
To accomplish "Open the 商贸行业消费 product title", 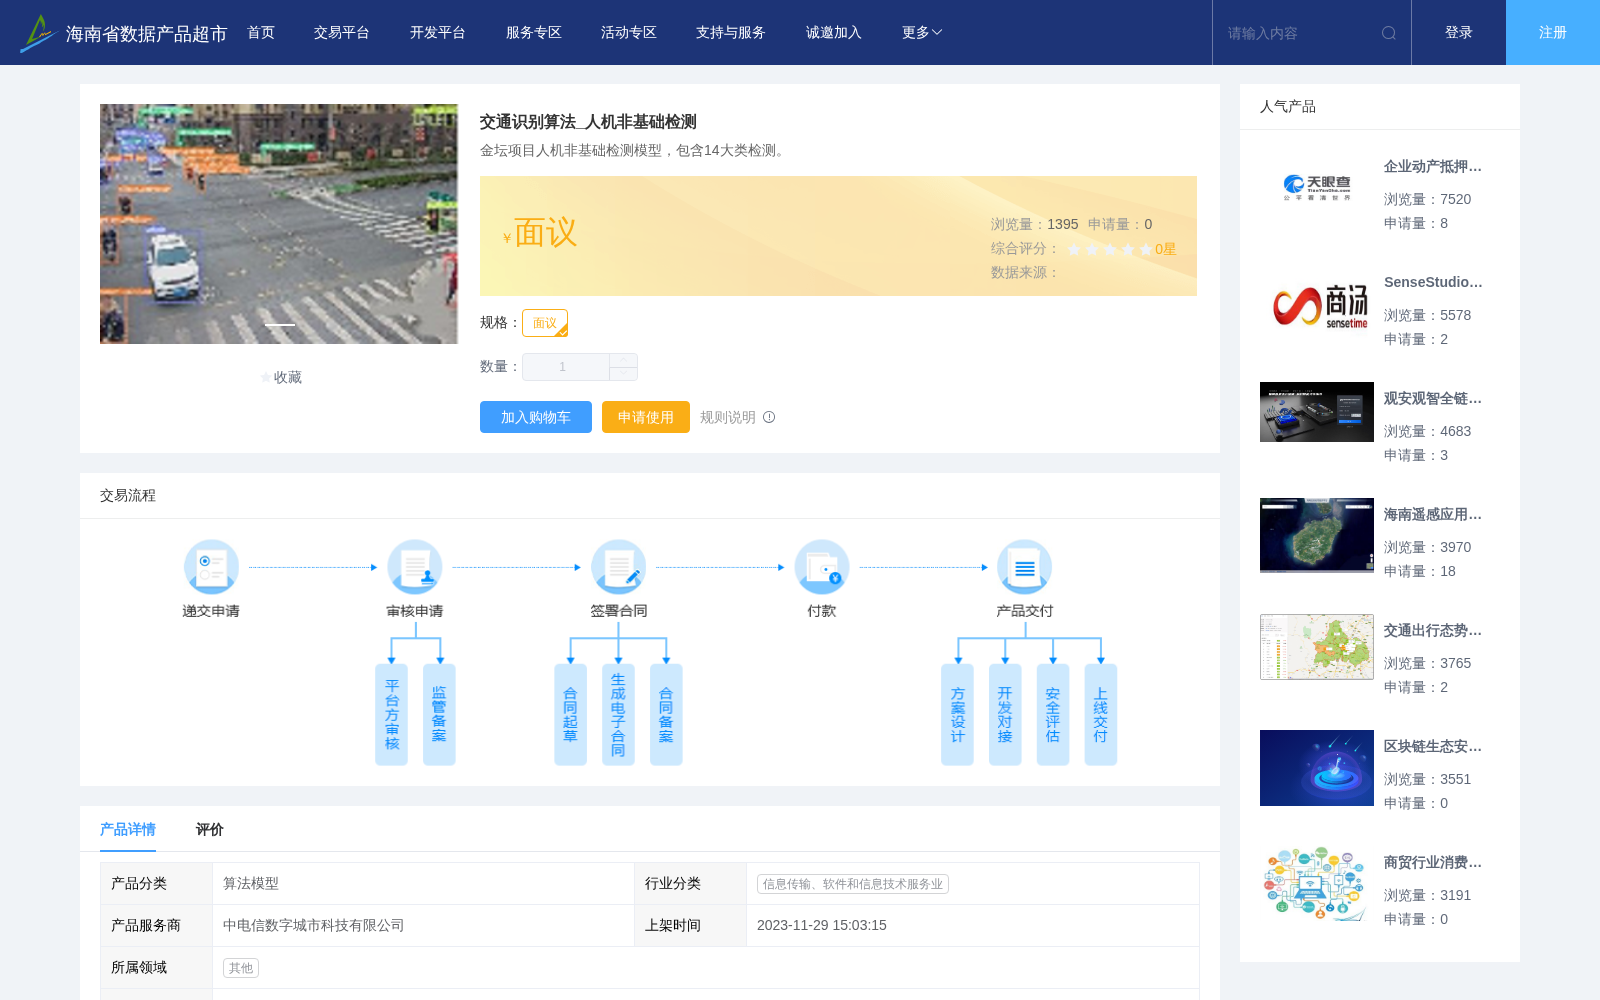I will (x=1433, y=863).
